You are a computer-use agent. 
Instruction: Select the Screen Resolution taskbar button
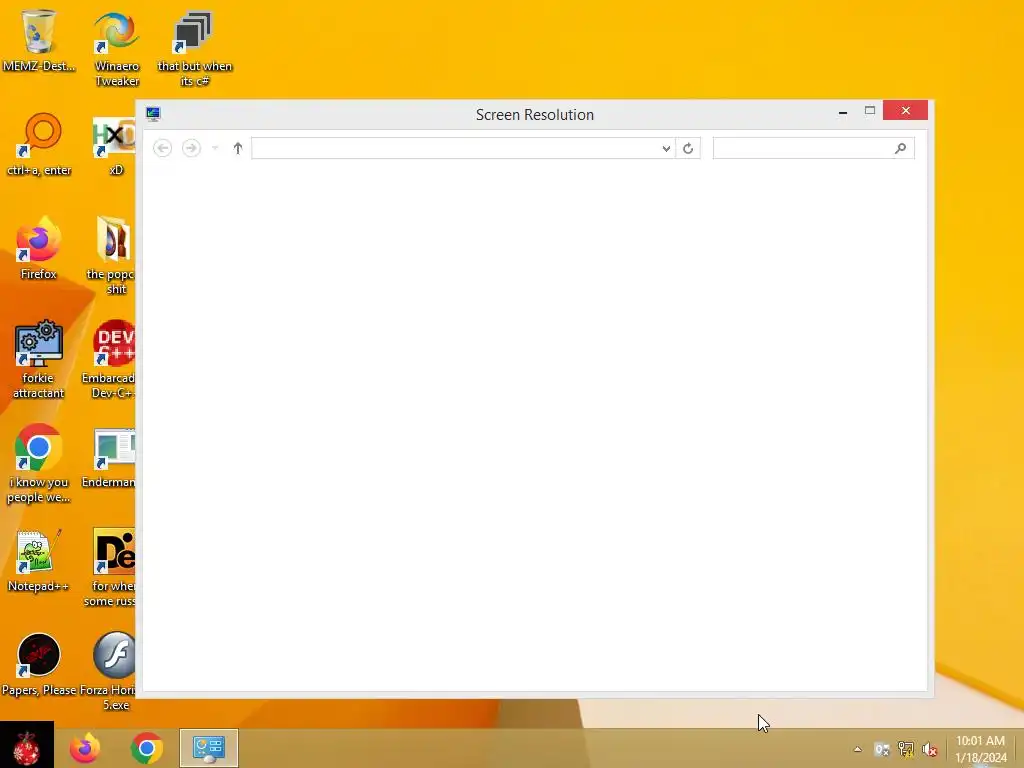tap(209, 748)
